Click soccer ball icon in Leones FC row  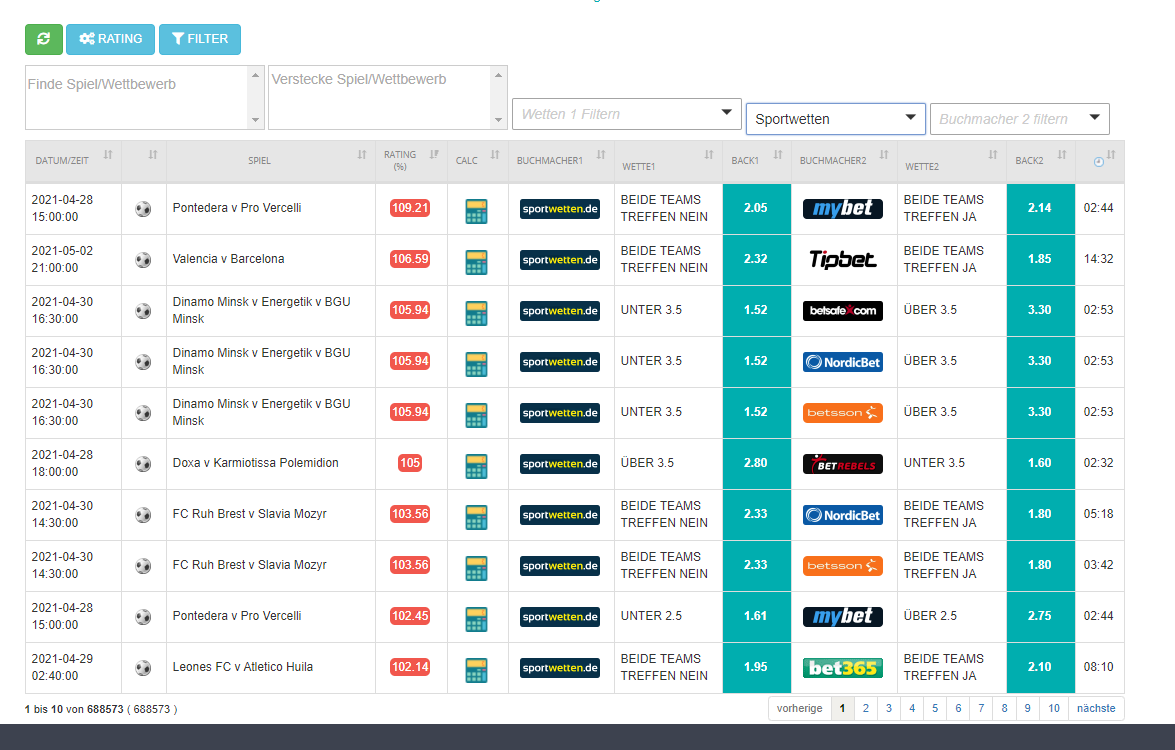point(143,668)
